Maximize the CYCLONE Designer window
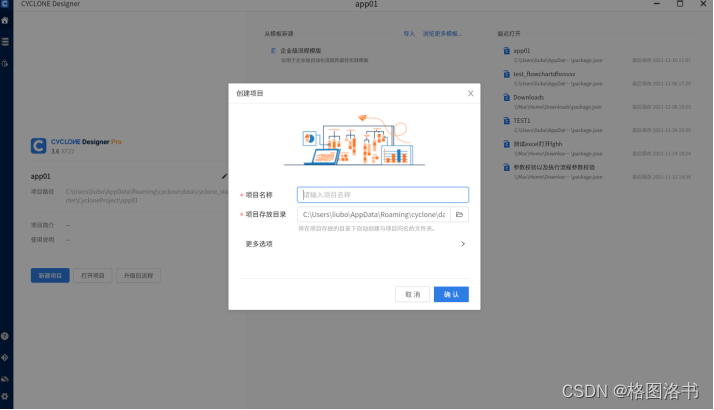Viewport: 714px width, 410px height. click(680, 4)
